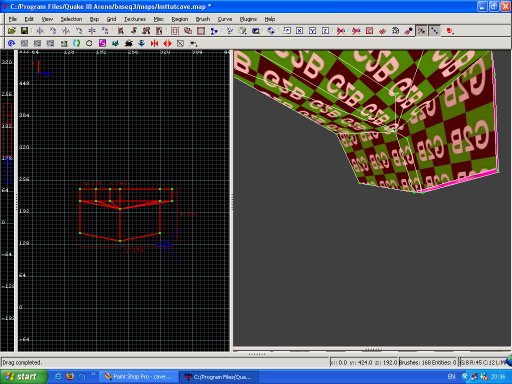Click the red outward-pointing arrows icon
The image size is (512, 384).
[x=167, y=43]
